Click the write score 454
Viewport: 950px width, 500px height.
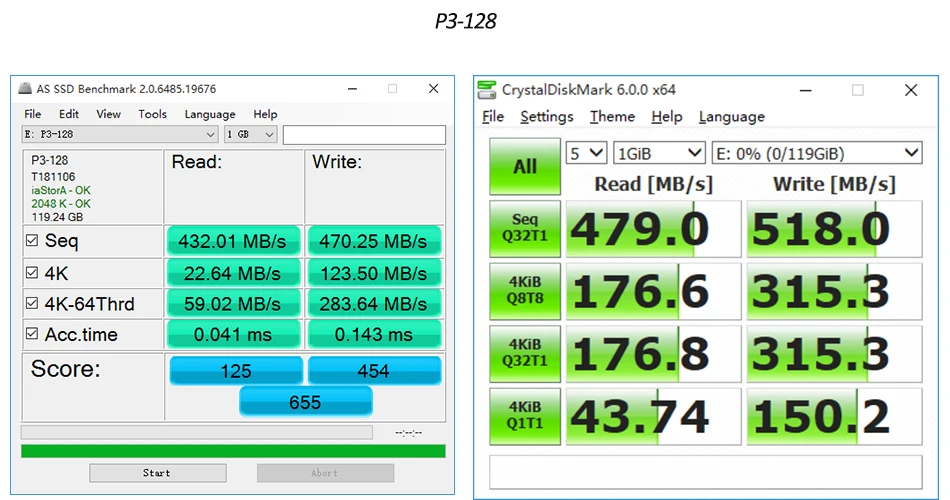coord(374,371)
